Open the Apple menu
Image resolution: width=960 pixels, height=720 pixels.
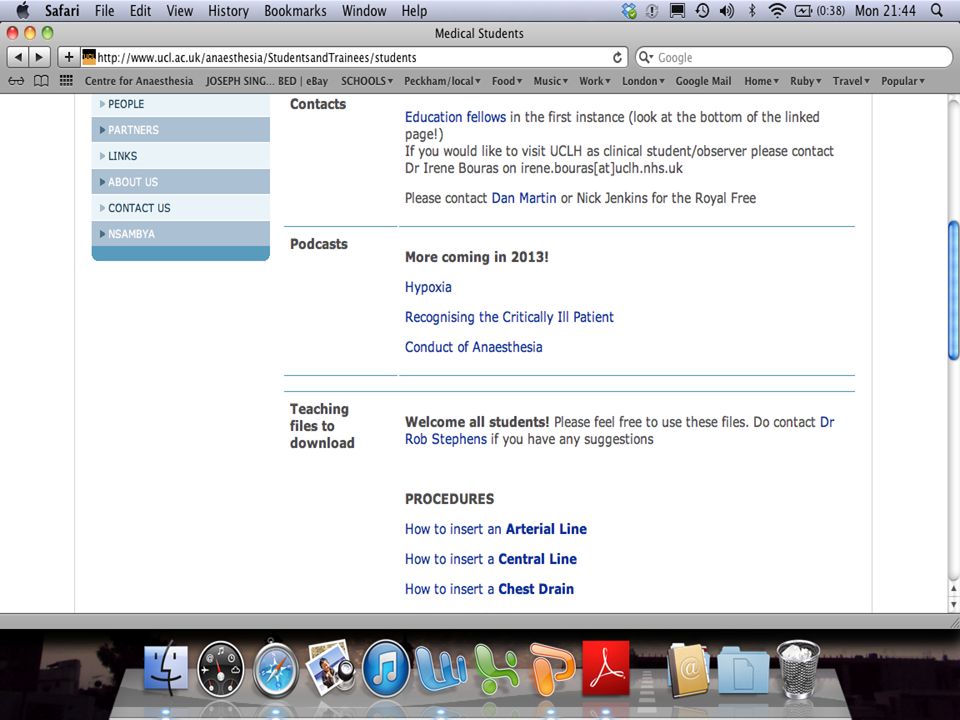tap(23, 10)
